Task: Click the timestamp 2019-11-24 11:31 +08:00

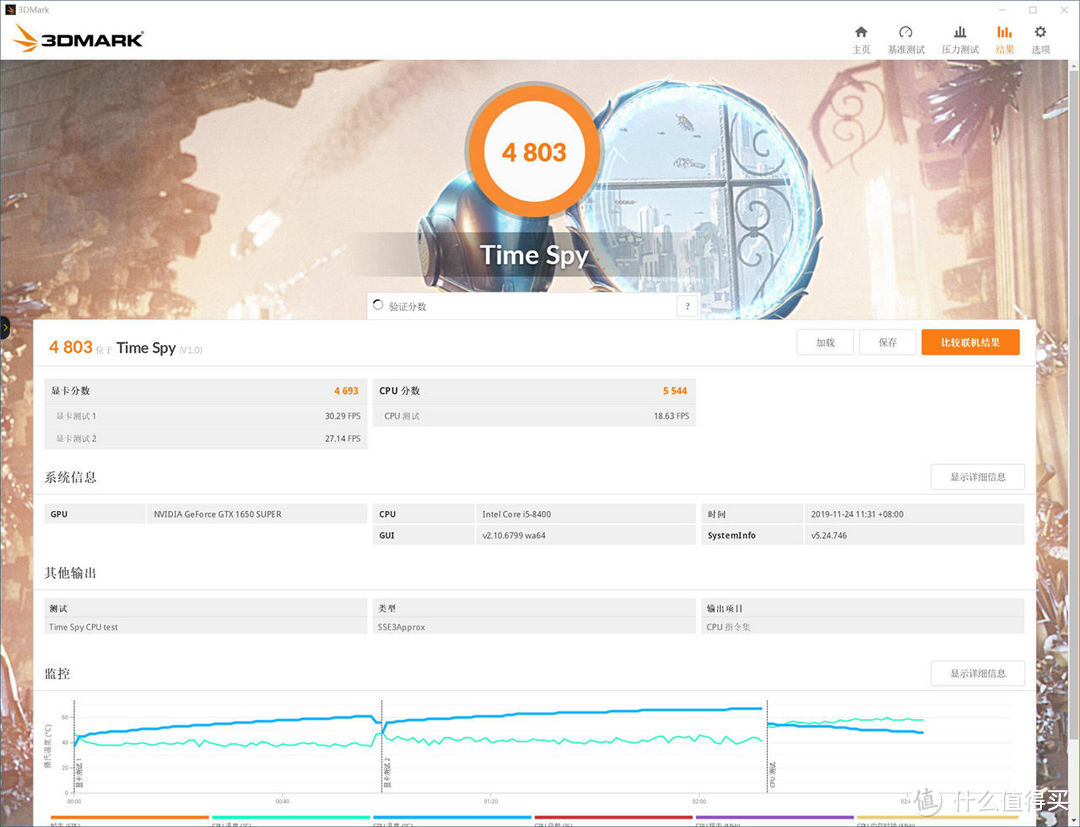Action: [857, 514]
